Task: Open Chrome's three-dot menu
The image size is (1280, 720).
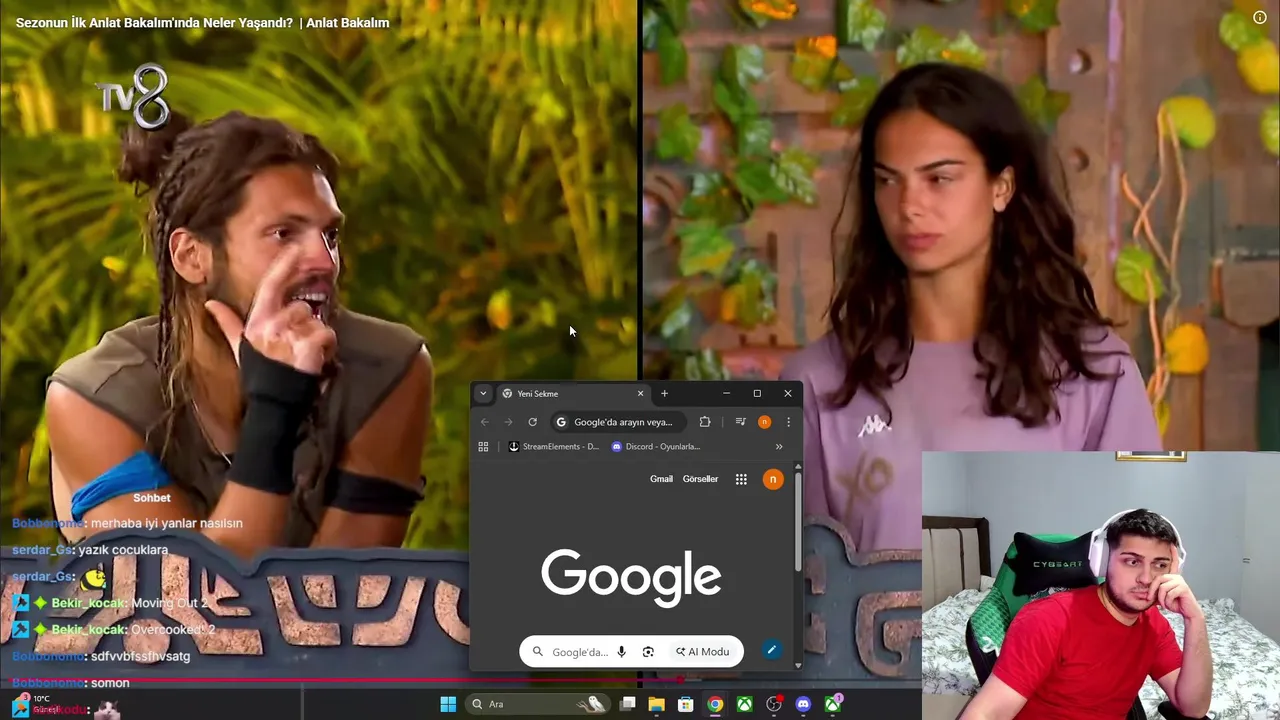Action: [788, 422]
